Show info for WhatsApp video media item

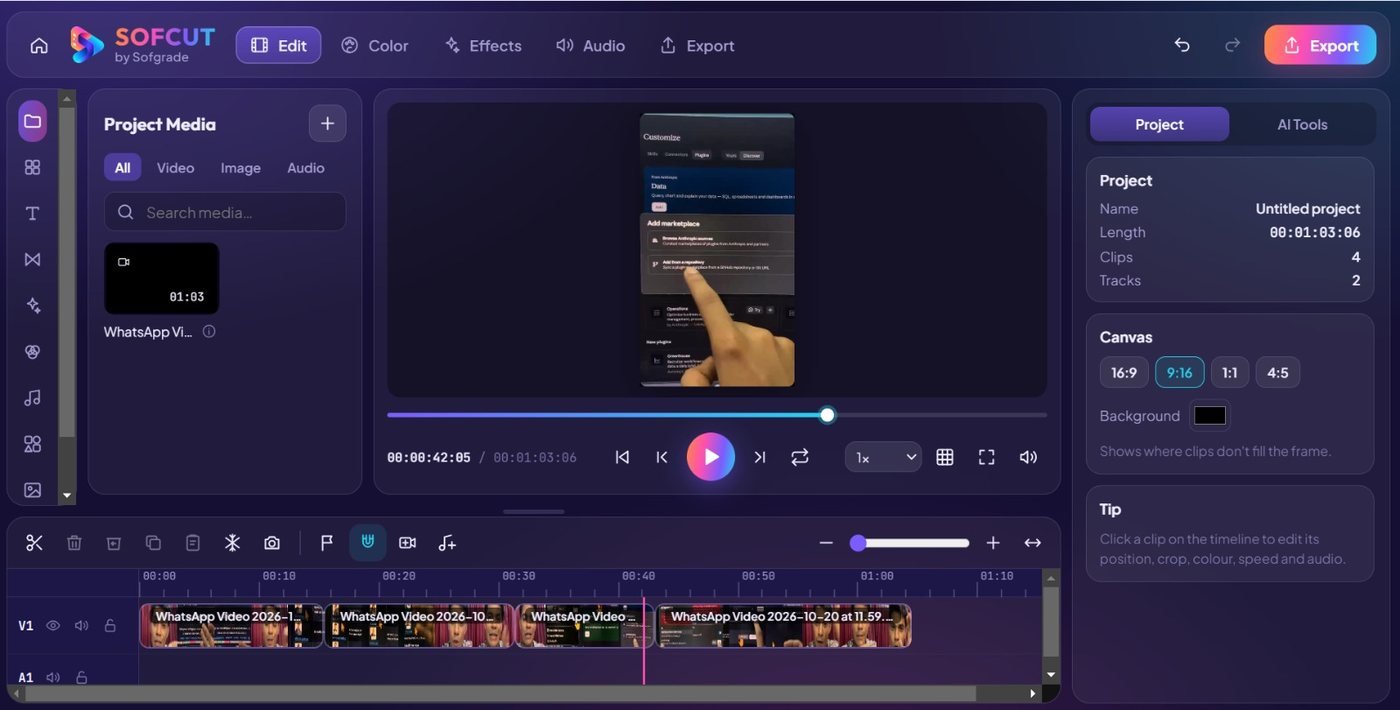209,331
